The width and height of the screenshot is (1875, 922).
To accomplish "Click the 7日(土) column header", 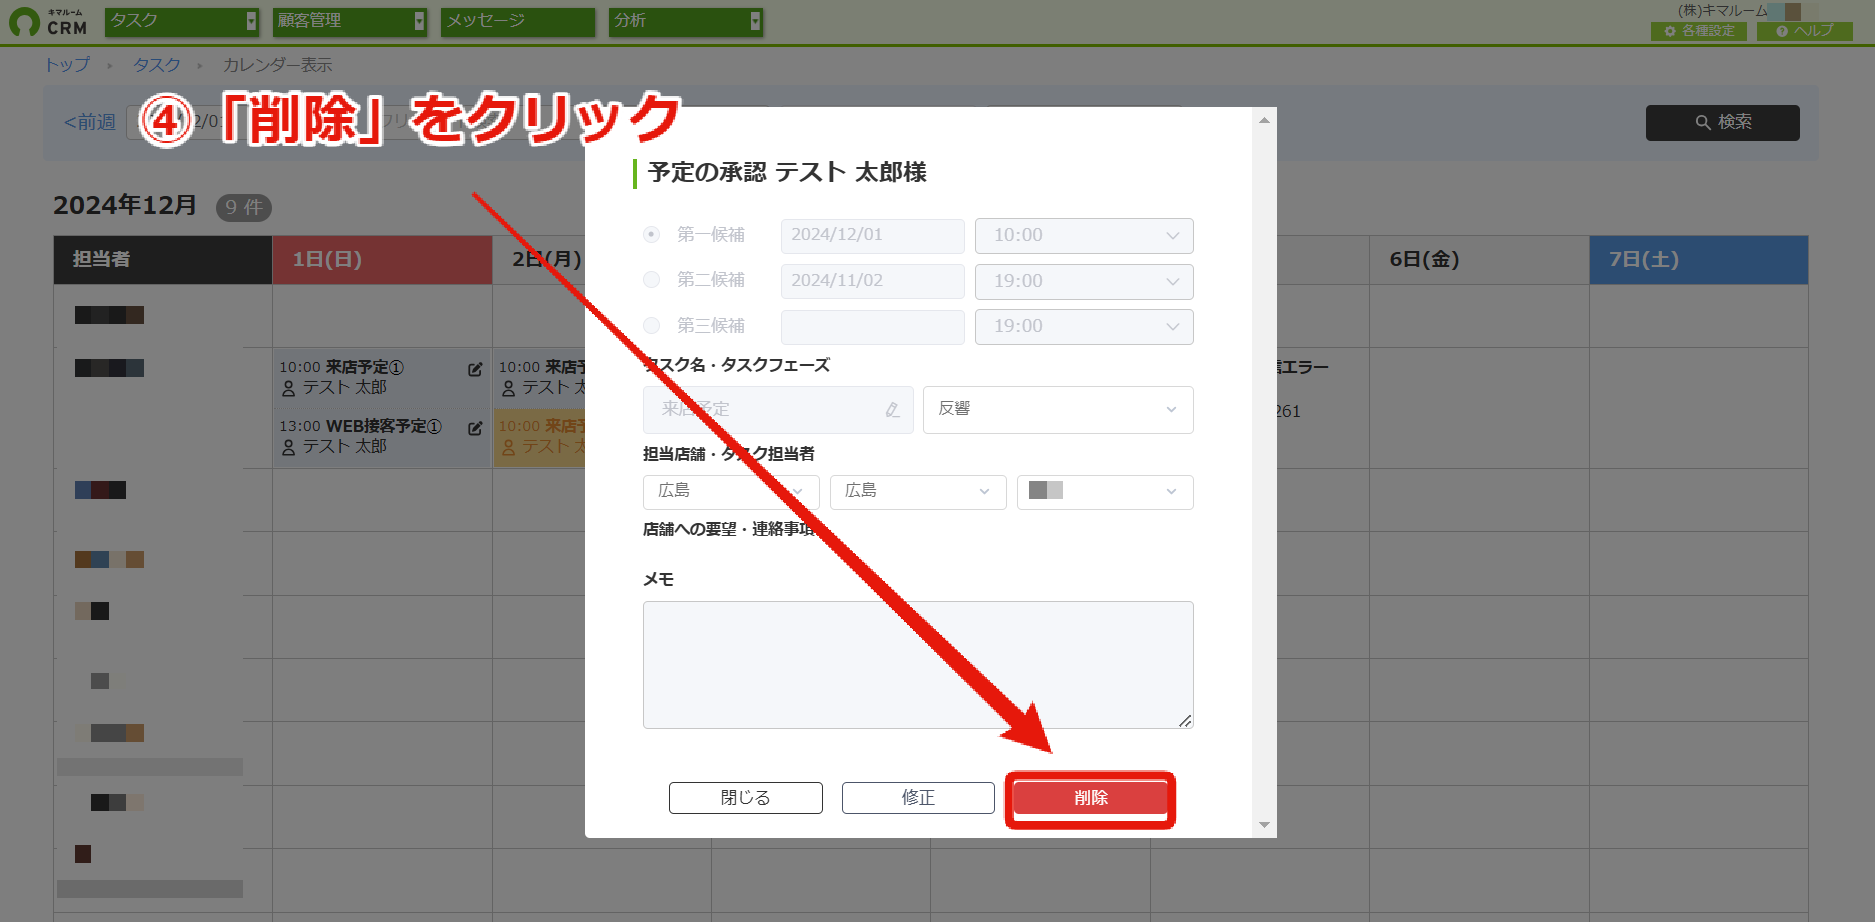I will click(1699, 260).
